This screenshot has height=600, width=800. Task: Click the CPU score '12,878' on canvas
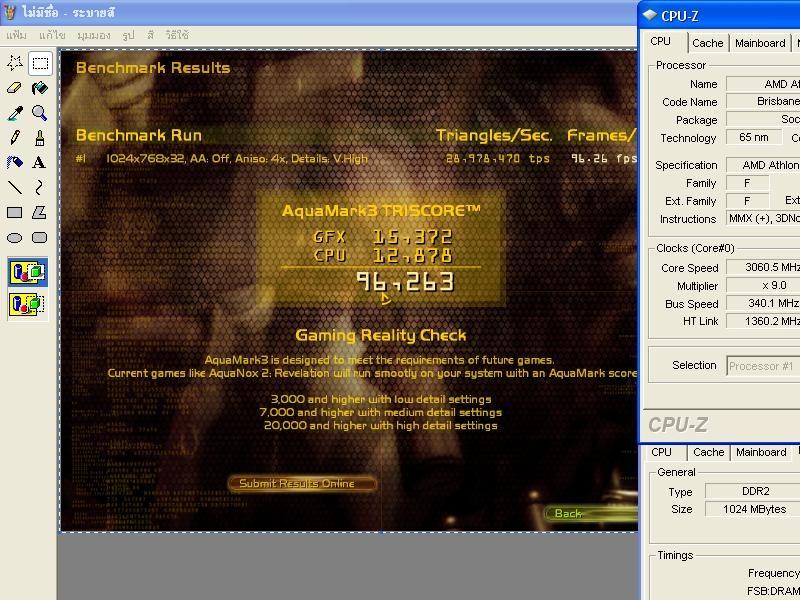click(x=412, y=255)
